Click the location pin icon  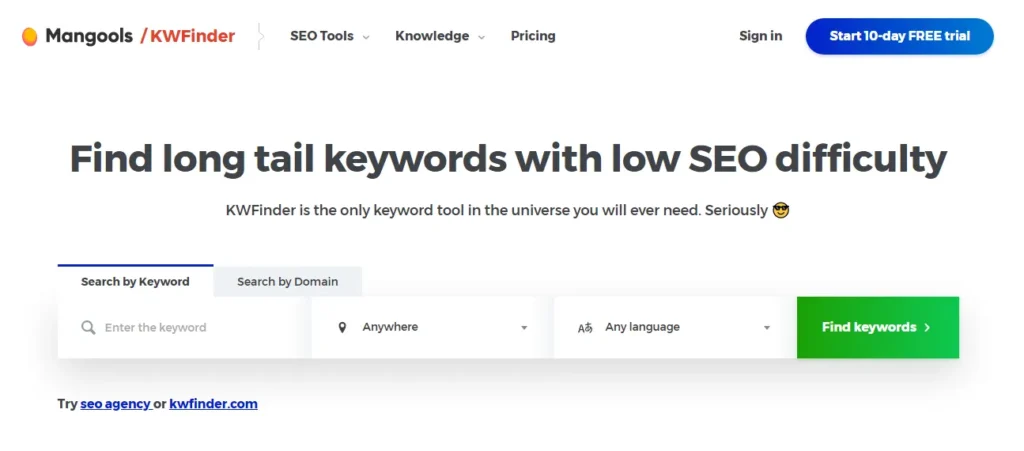pyautogui.click(x=342, y=327)
